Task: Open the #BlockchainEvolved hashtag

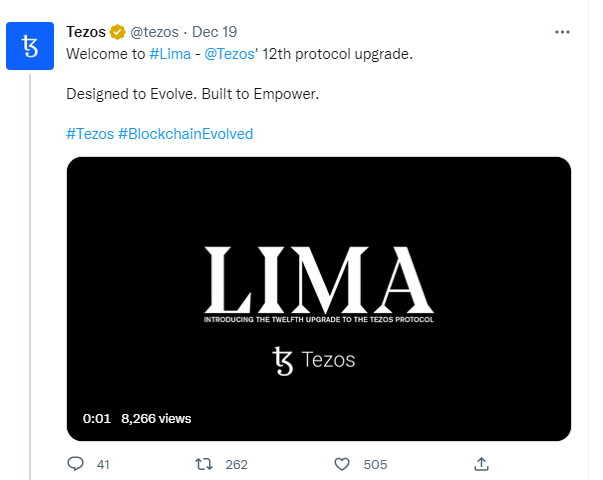Action: point(185,134)
